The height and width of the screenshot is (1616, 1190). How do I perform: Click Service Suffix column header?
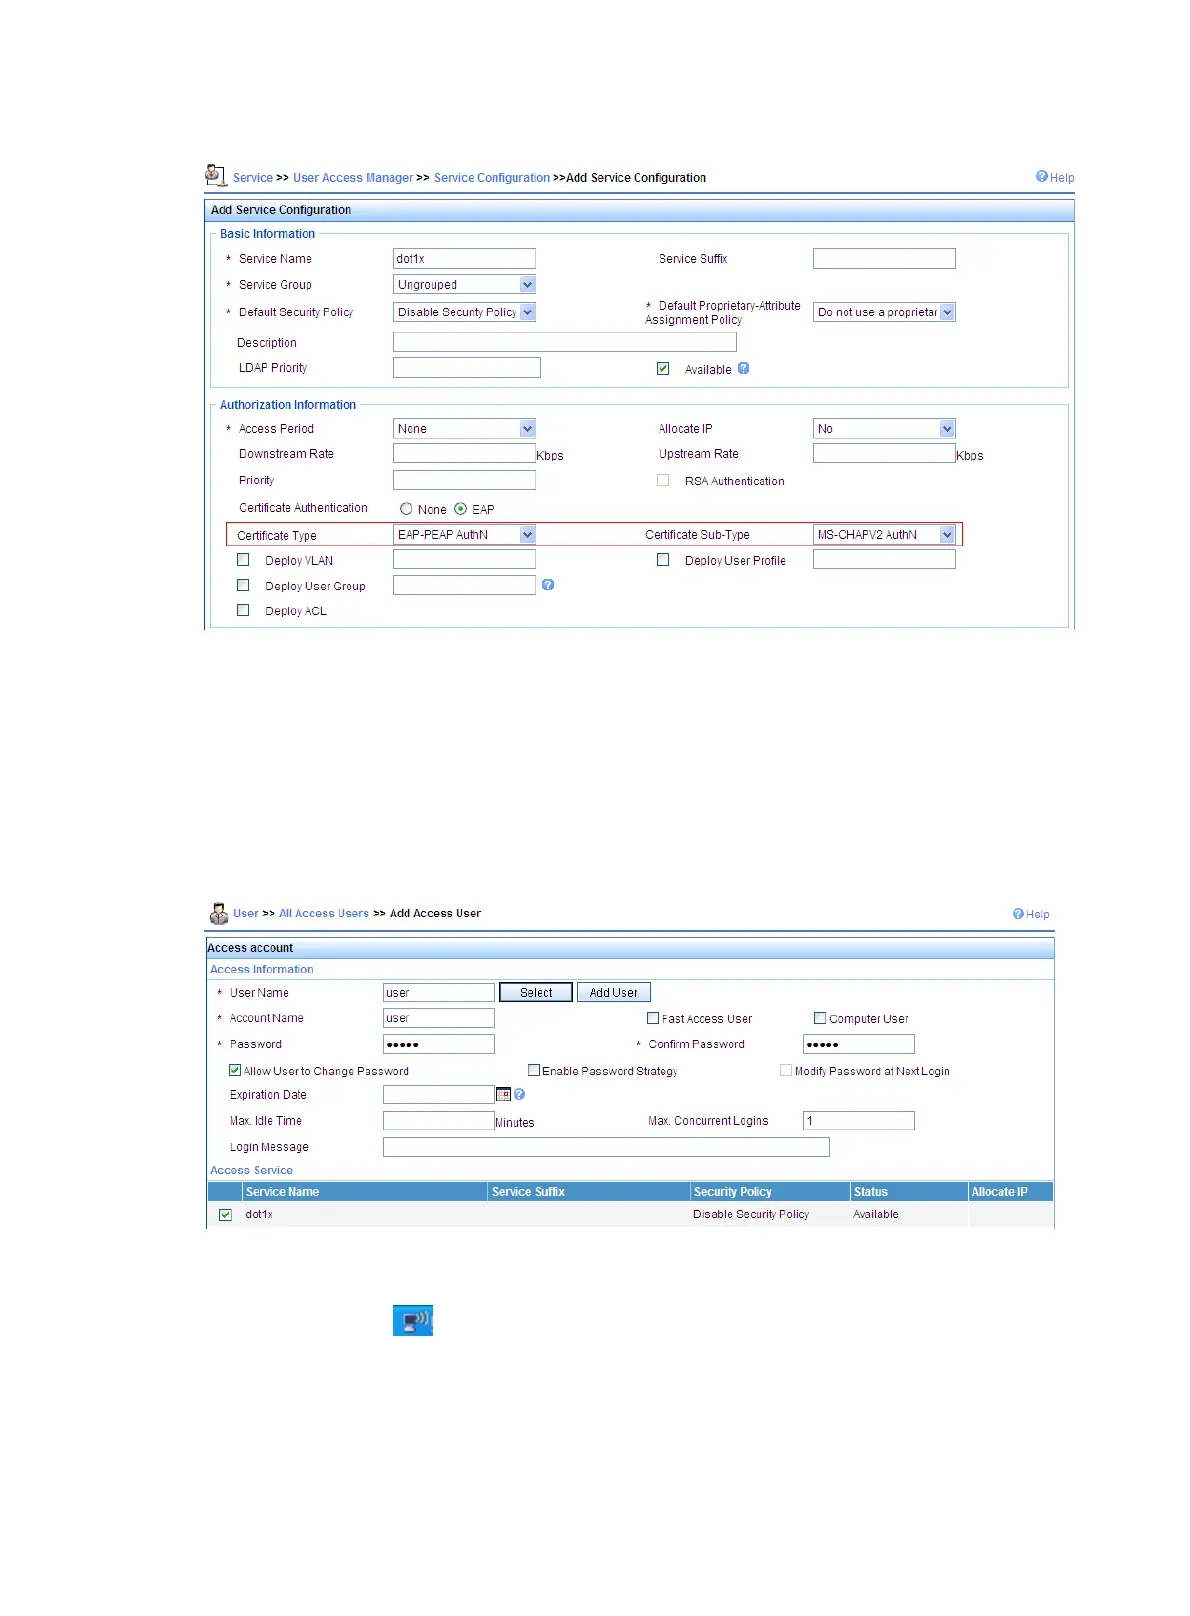(589, 1192)
